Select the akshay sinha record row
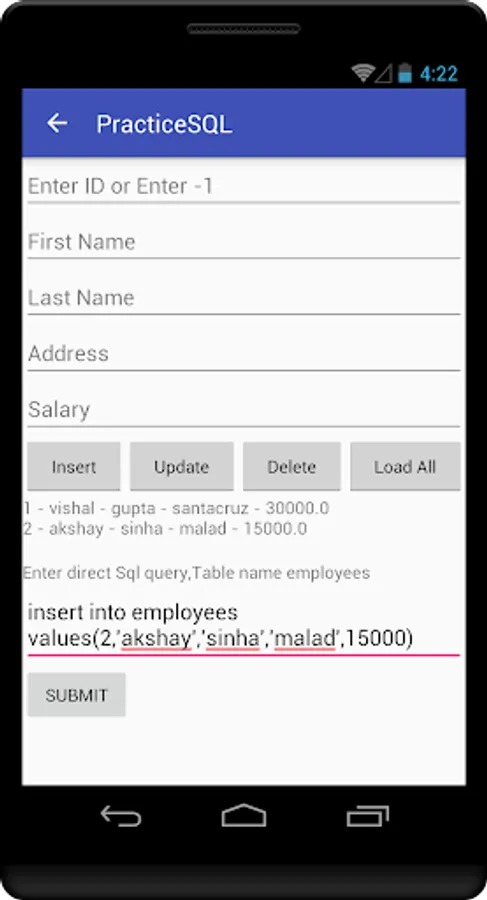The image size is (487, 900). pyautogui.click(x=165, y=528)
